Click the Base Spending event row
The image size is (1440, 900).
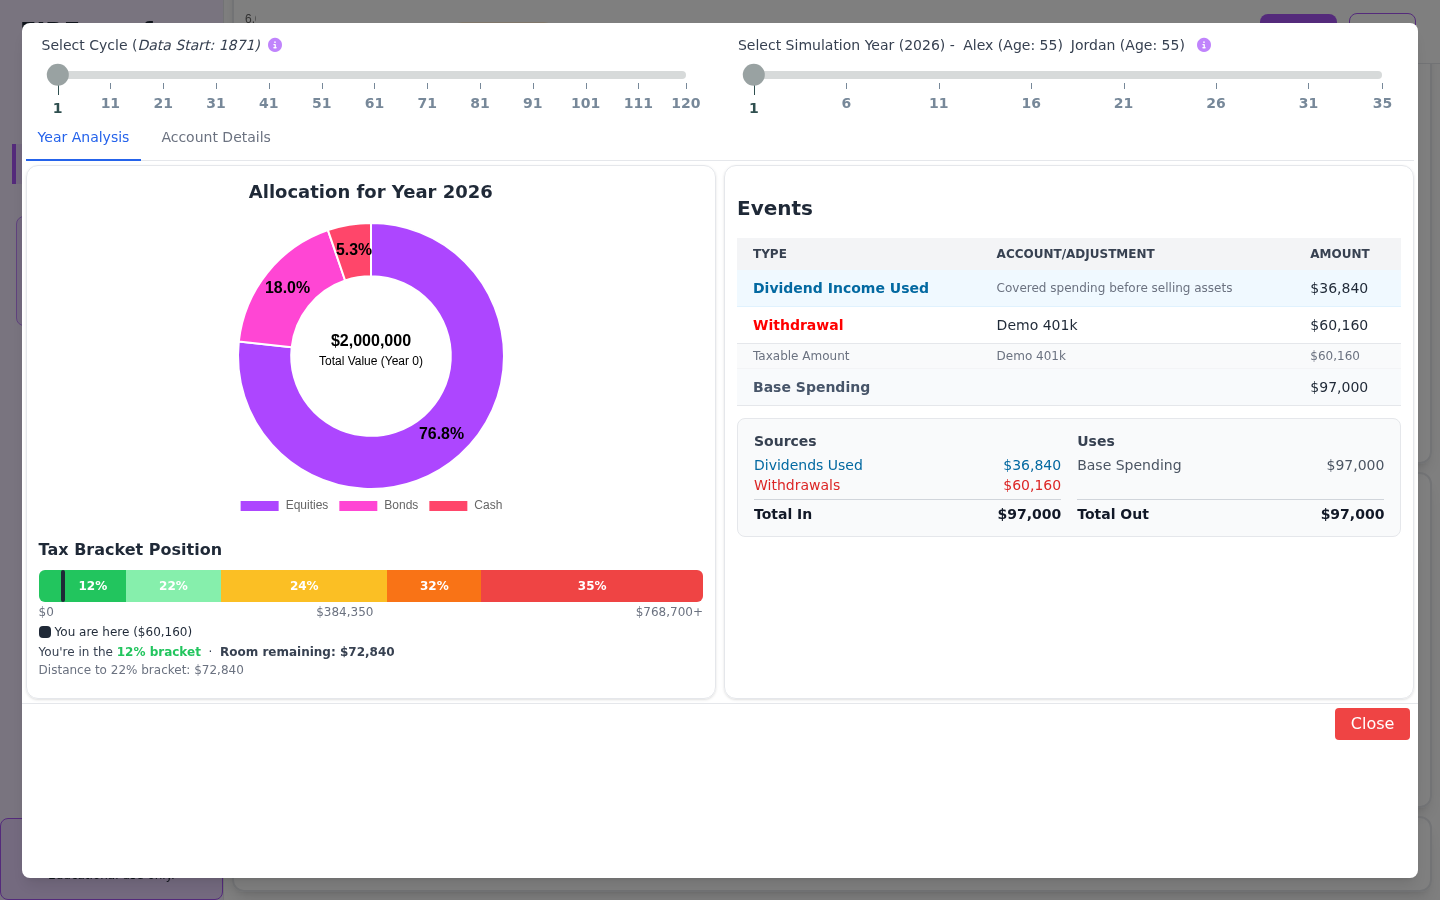tap(1069, 387)
